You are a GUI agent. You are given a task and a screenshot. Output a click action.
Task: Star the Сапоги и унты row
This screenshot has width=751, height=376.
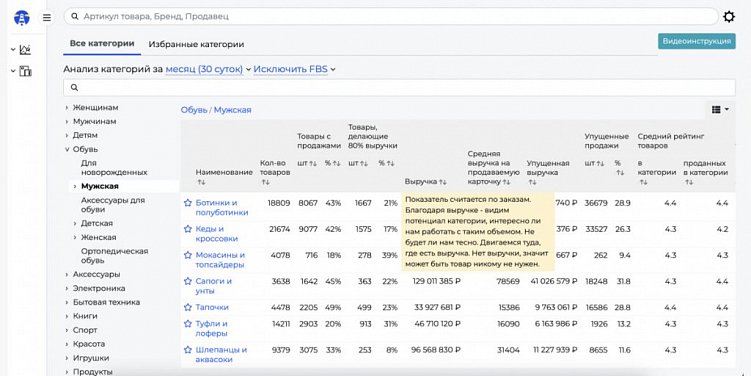[x=188, y=281]
